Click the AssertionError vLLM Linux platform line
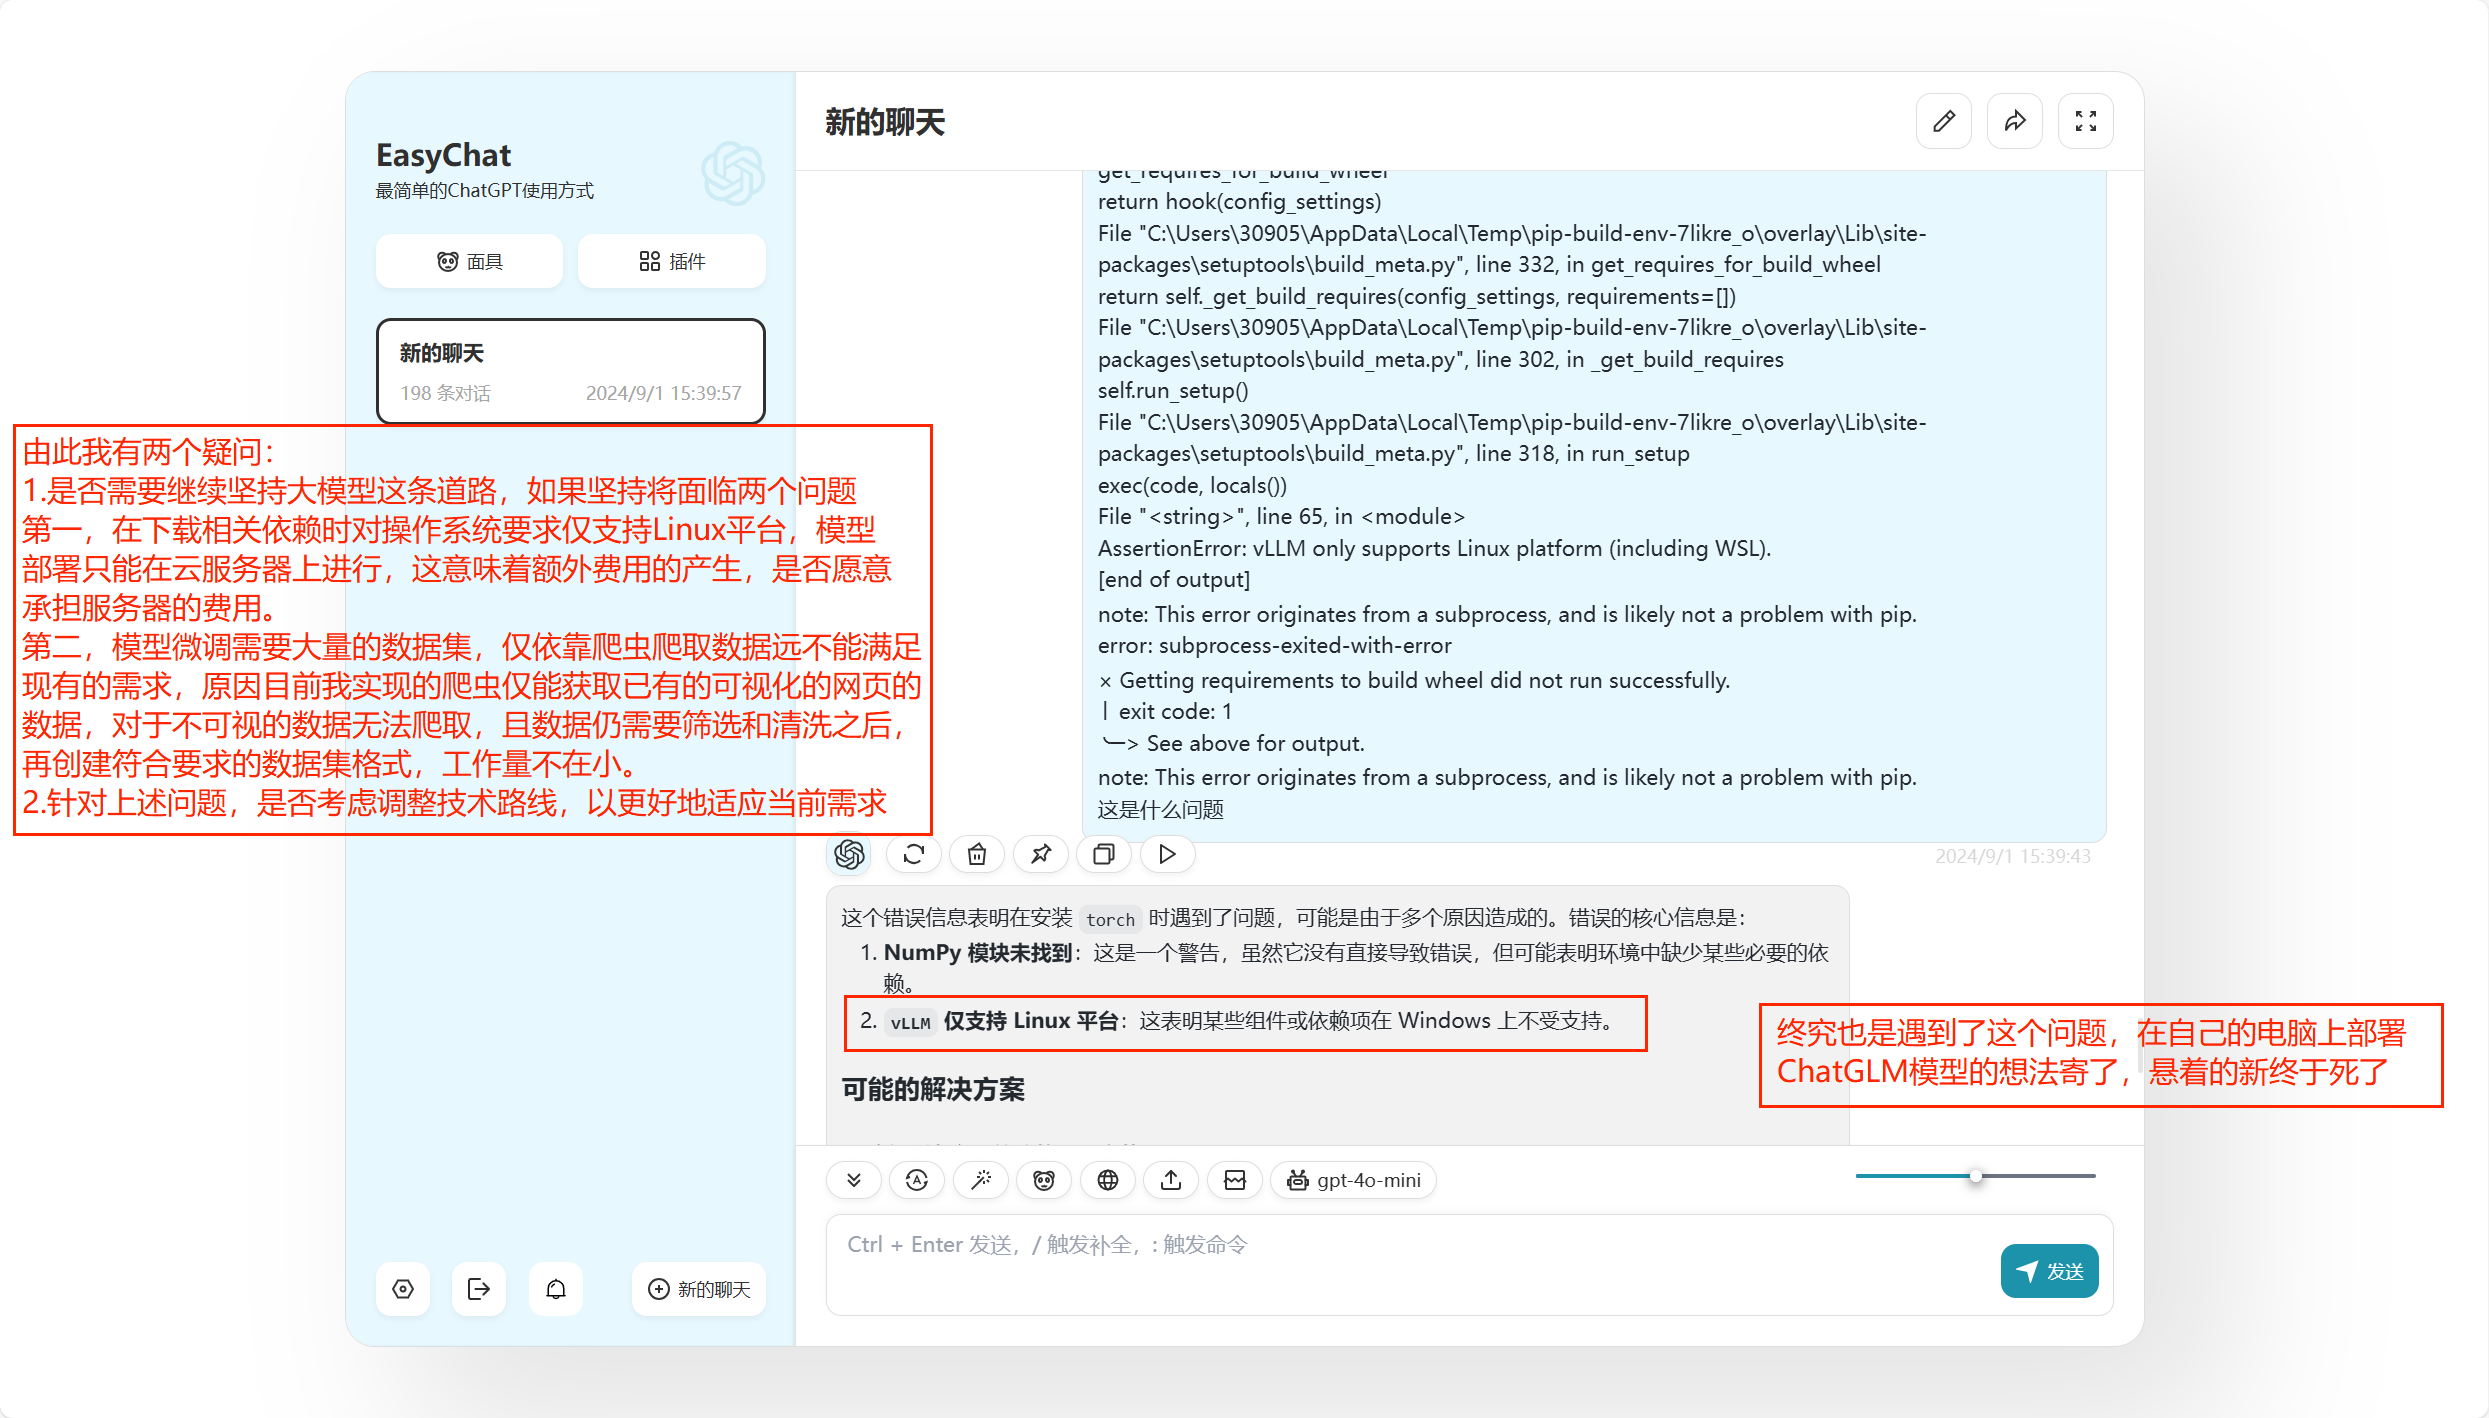This screenshot has height=1418, width=2489. pos(1434,548)
